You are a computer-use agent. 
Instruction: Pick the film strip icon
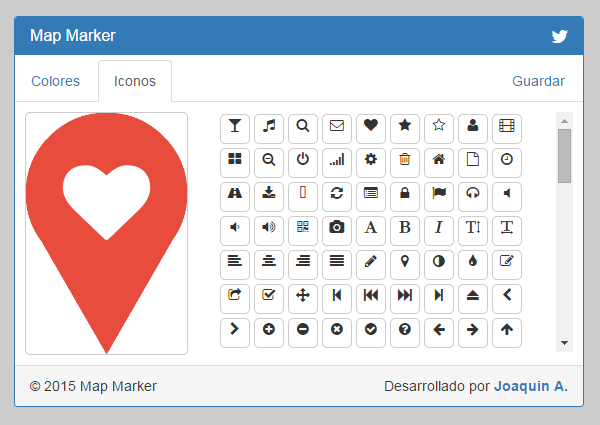[507, 129]
